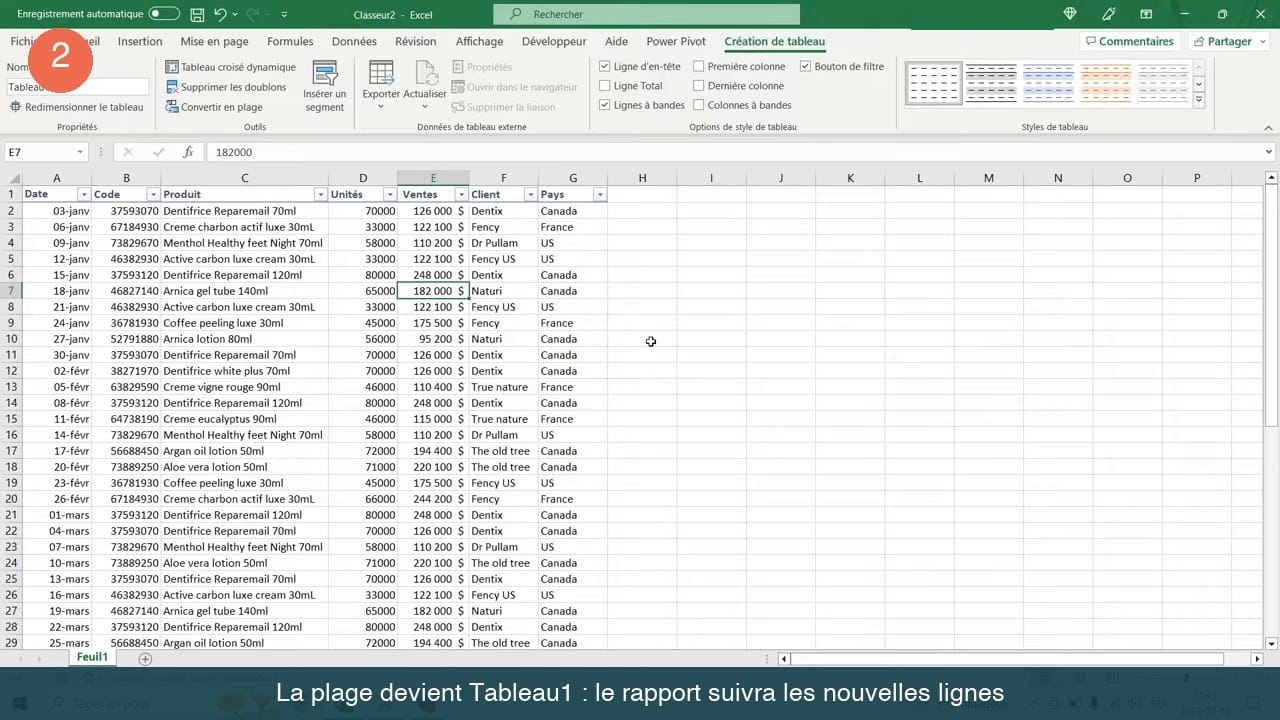Screen dimensions: 1280x720
Task: Click Redimensionner le tableau
Action: [76, 107]
